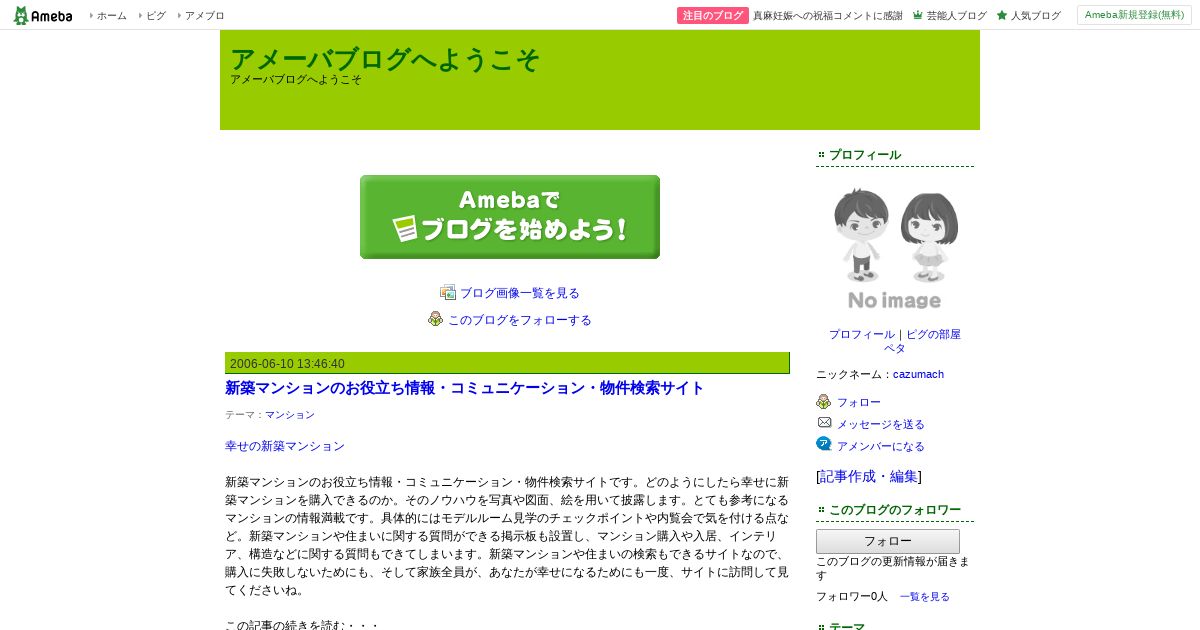
Task: Click the 注目のブログ badge
Action: click(x=713, y=16)
